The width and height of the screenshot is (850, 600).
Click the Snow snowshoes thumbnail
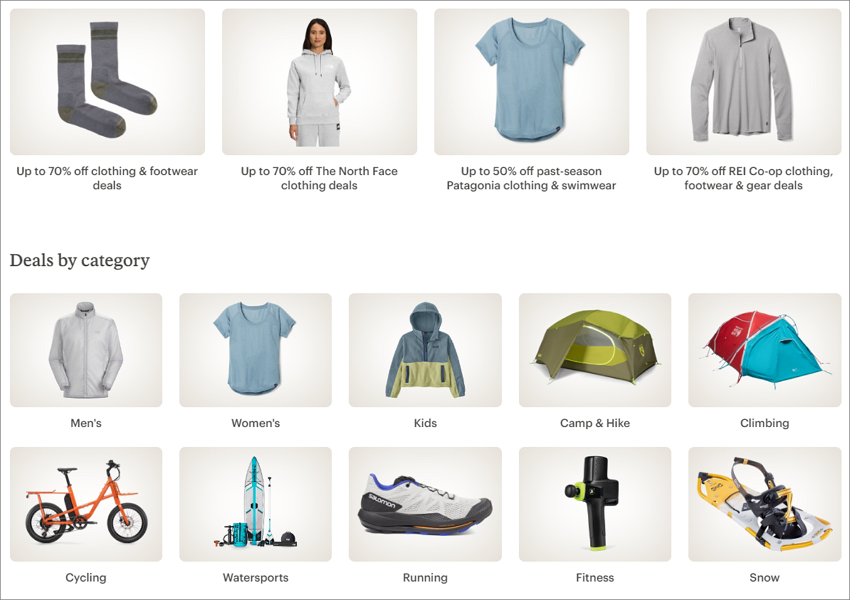tap(764, 504)
